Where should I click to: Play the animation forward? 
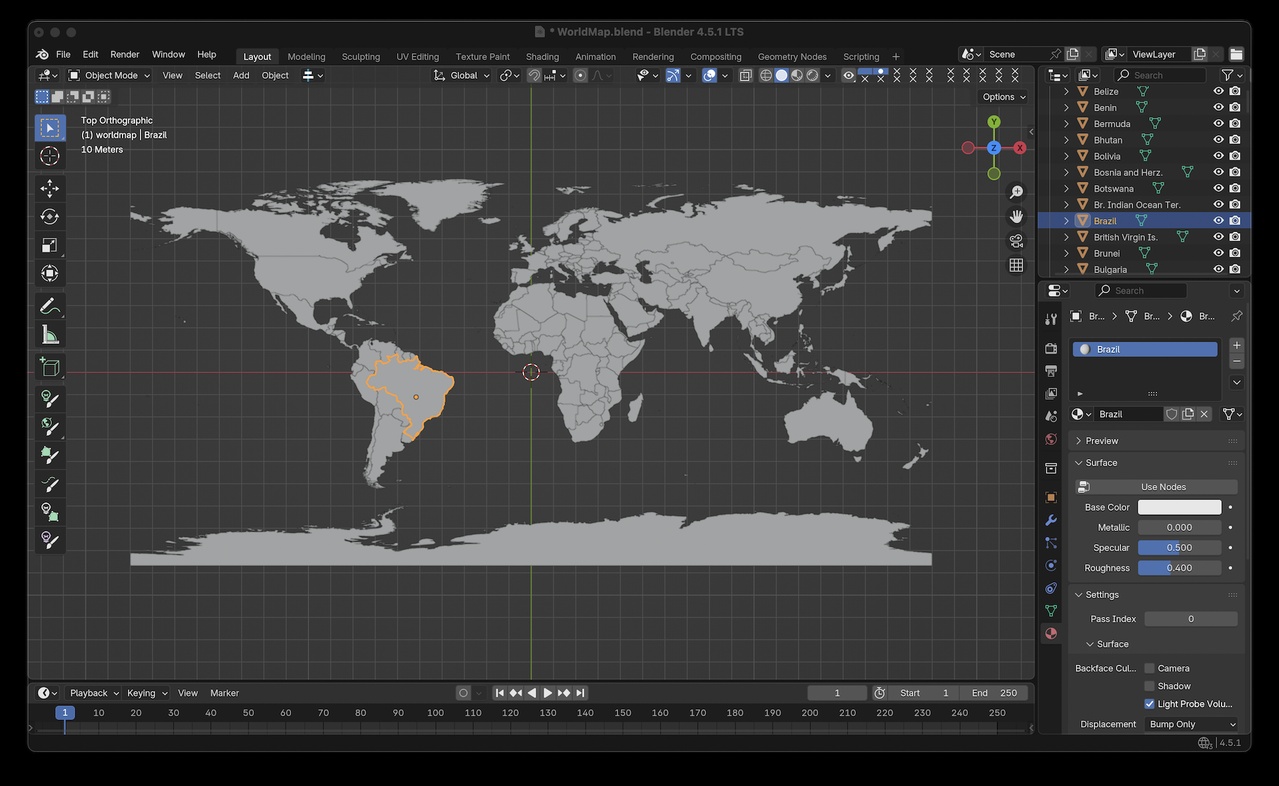(x=548, y=693)
